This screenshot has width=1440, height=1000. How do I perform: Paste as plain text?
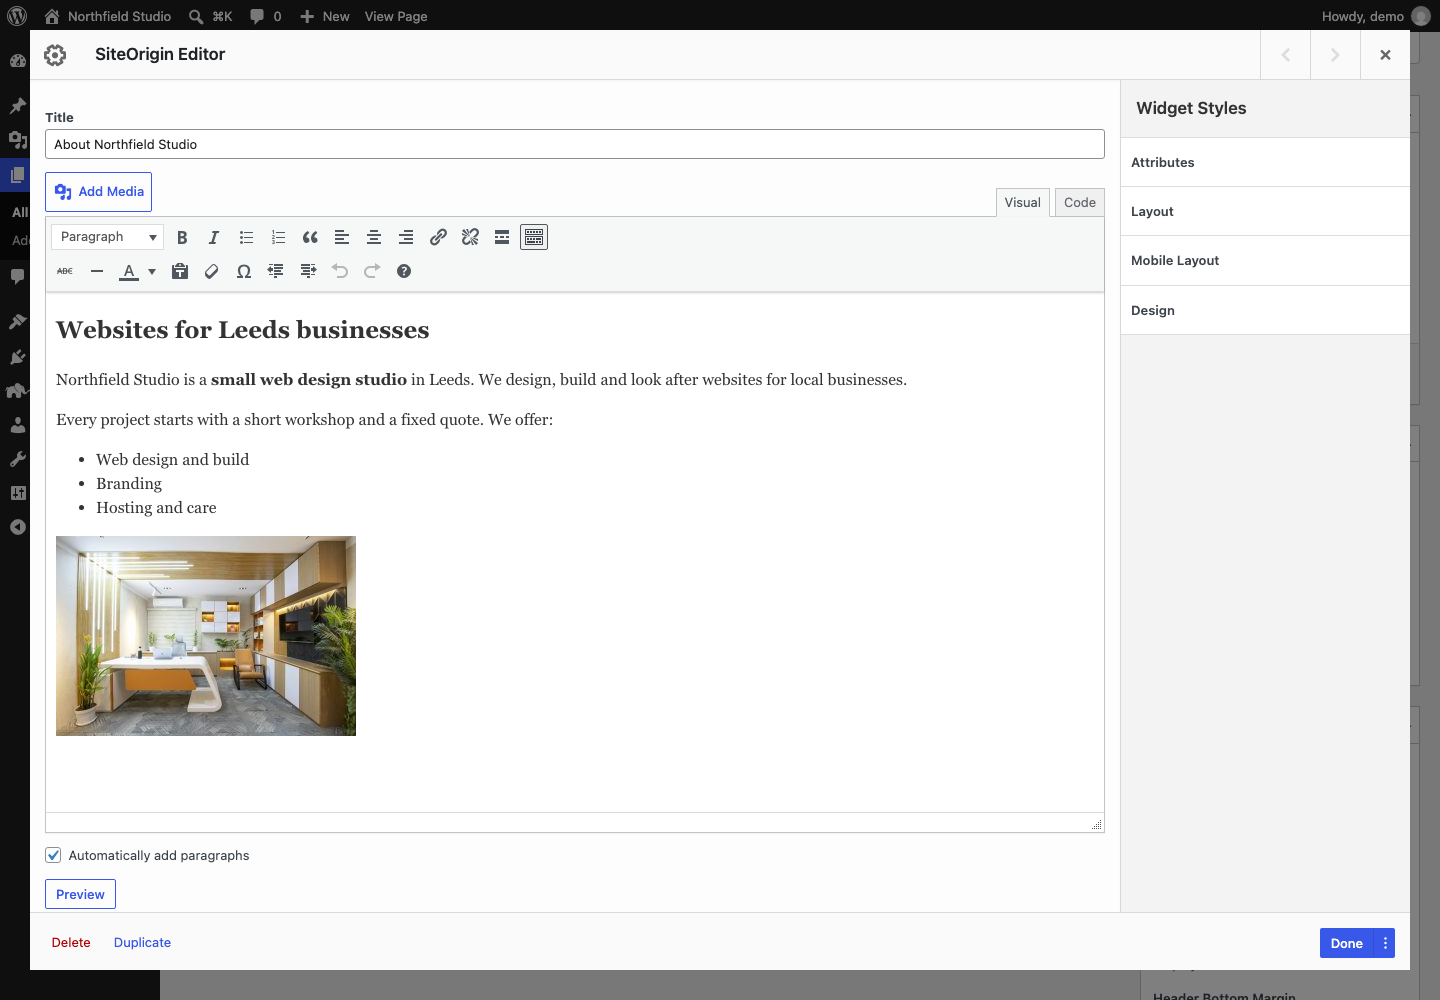coord(180,271)
